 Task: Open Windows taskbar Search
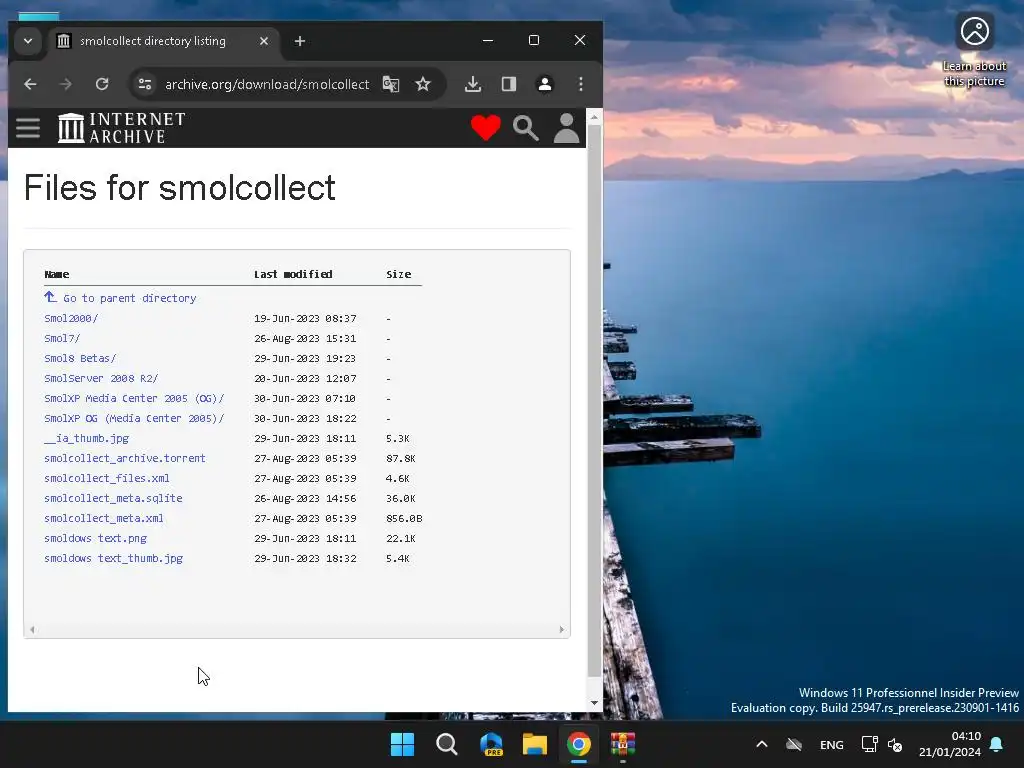[447, 744]
